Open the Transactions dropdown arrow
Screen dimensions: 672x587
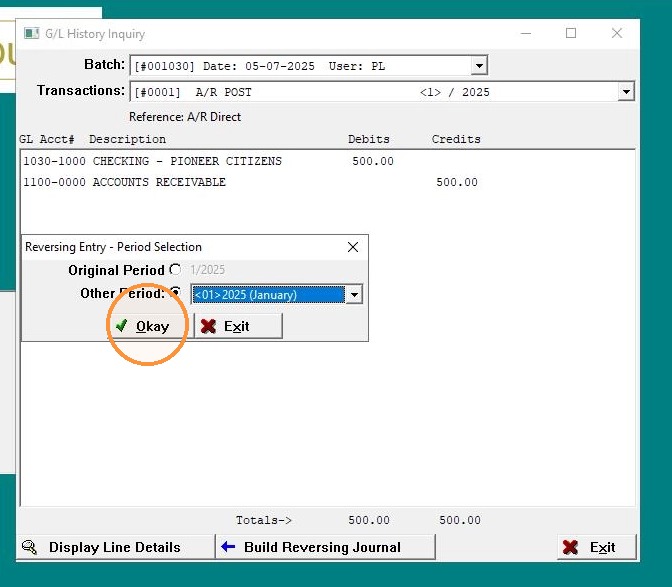(x=626, y=92)
